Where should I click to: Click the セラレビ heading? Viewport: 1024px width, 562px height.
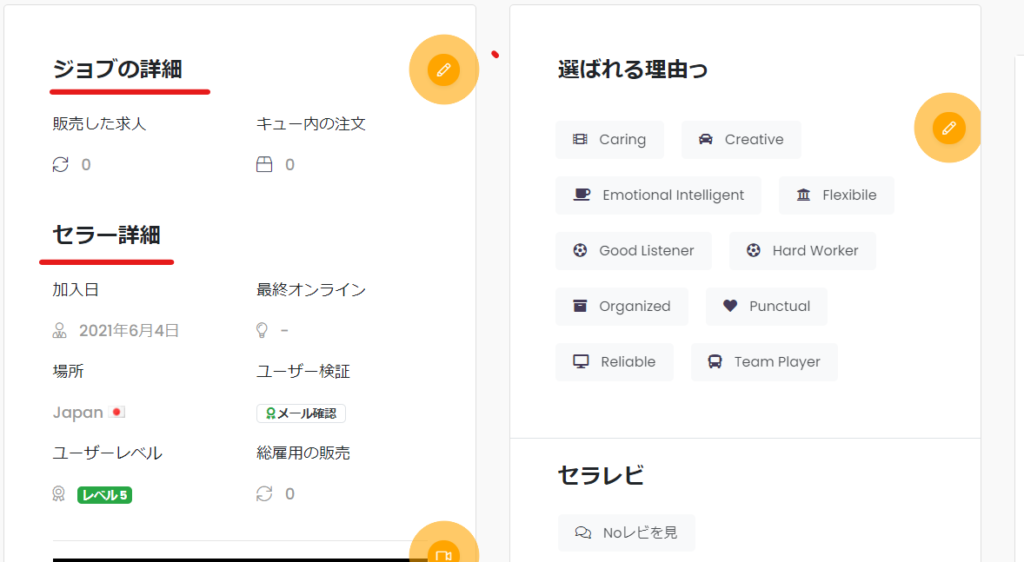601,475
